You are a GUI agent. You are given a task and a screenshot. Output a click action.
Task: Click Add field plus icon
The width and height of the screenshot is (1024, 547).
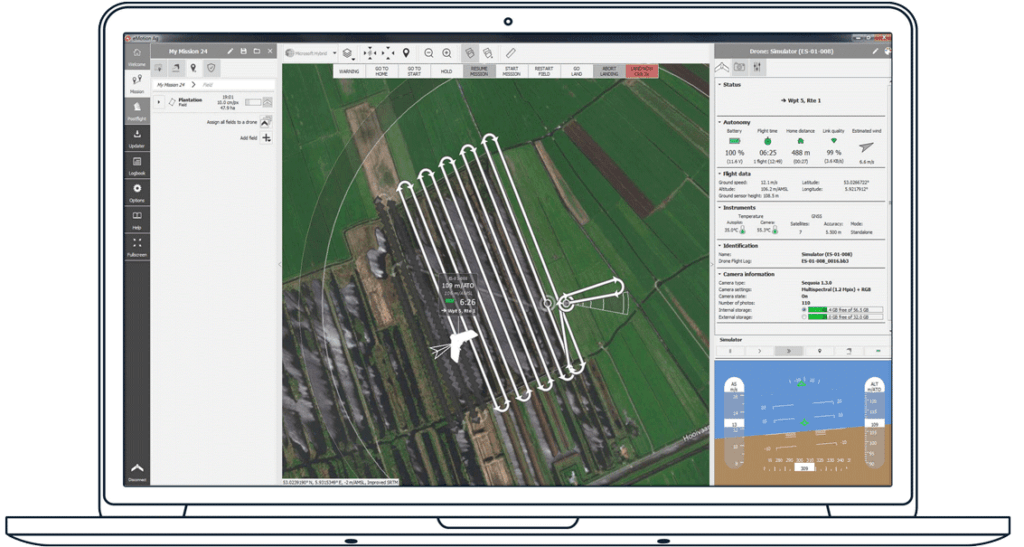click(266, 137)
